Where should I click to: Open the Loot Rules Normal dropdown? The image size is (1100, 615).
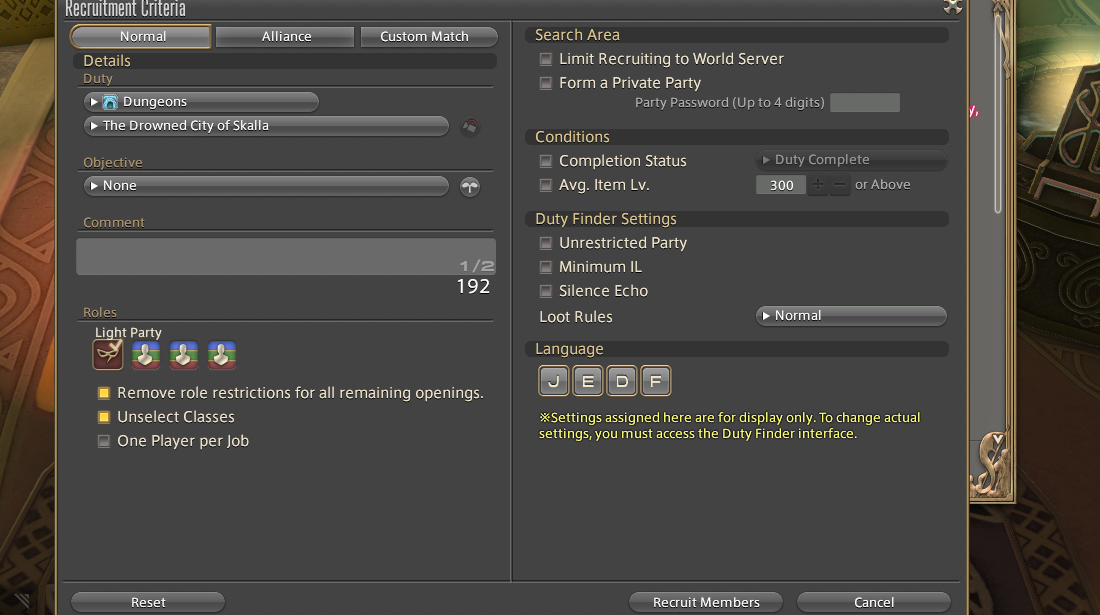pos(850,316)
